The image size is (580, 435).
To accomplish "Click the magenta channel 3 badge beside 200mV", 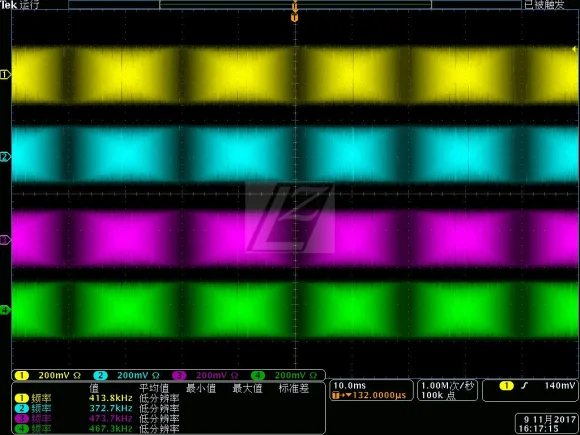I will 179,375.
